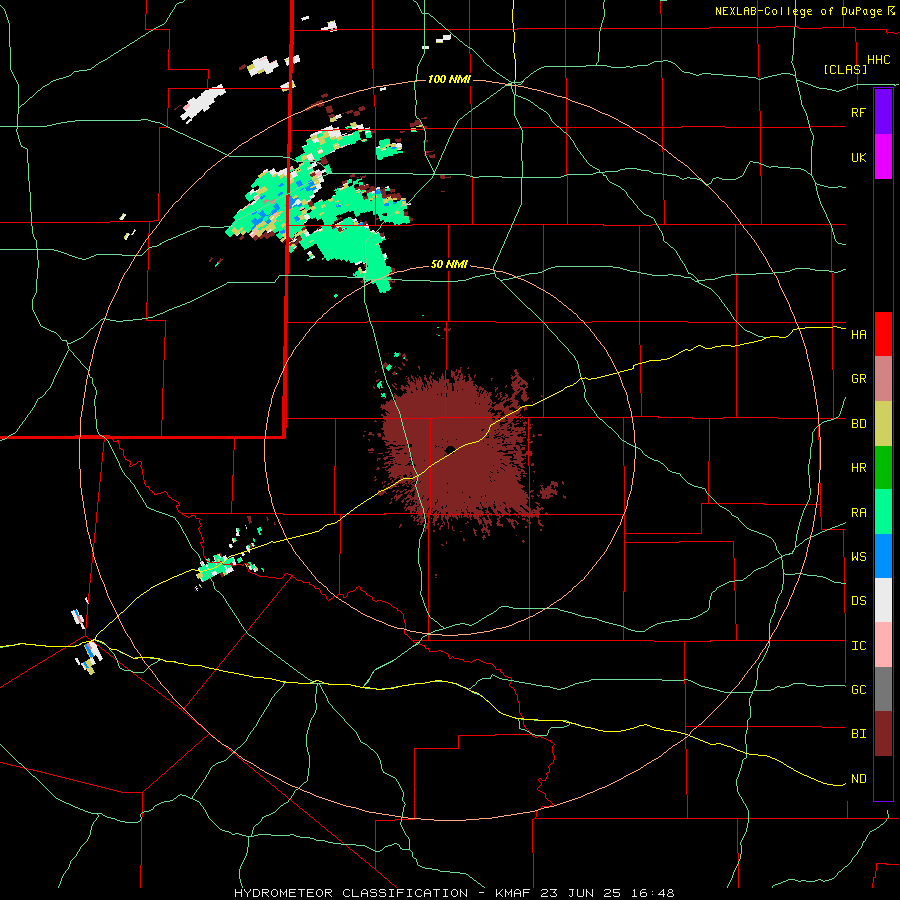Select the BD yellow legend swatch

pos(883,424)
